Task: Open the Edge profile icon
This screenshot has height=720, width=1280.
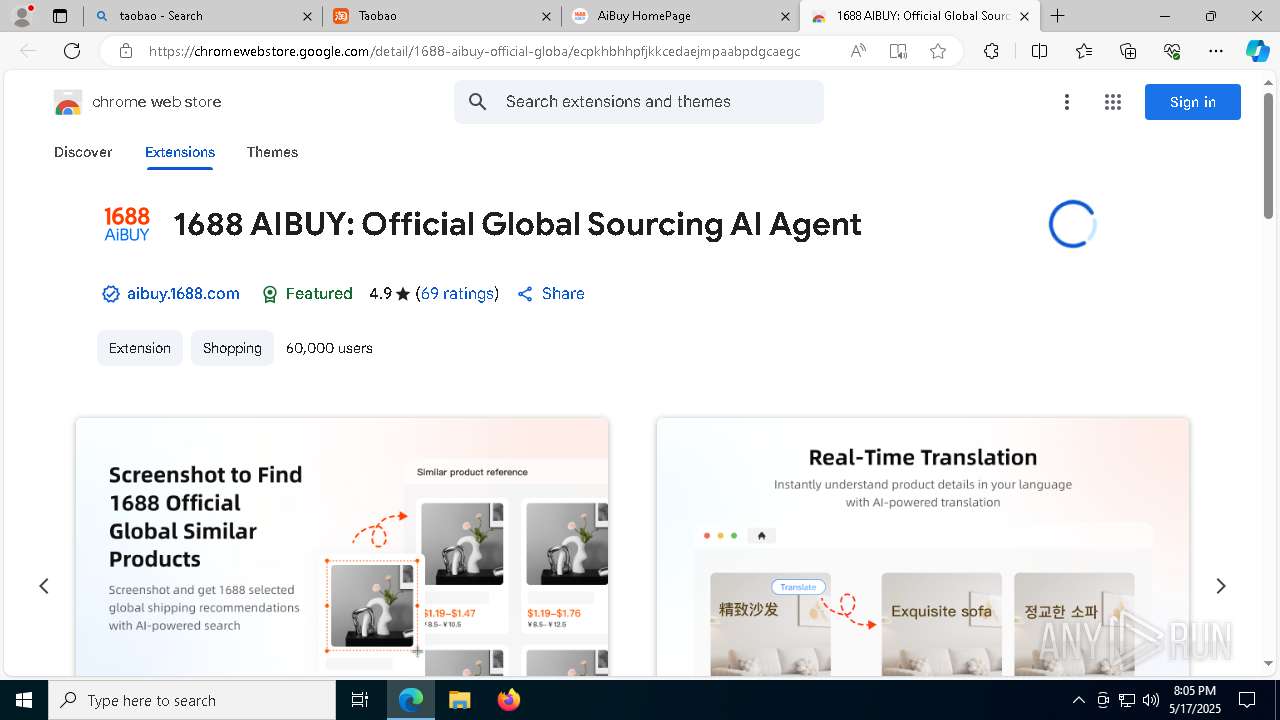Action: 22,16
